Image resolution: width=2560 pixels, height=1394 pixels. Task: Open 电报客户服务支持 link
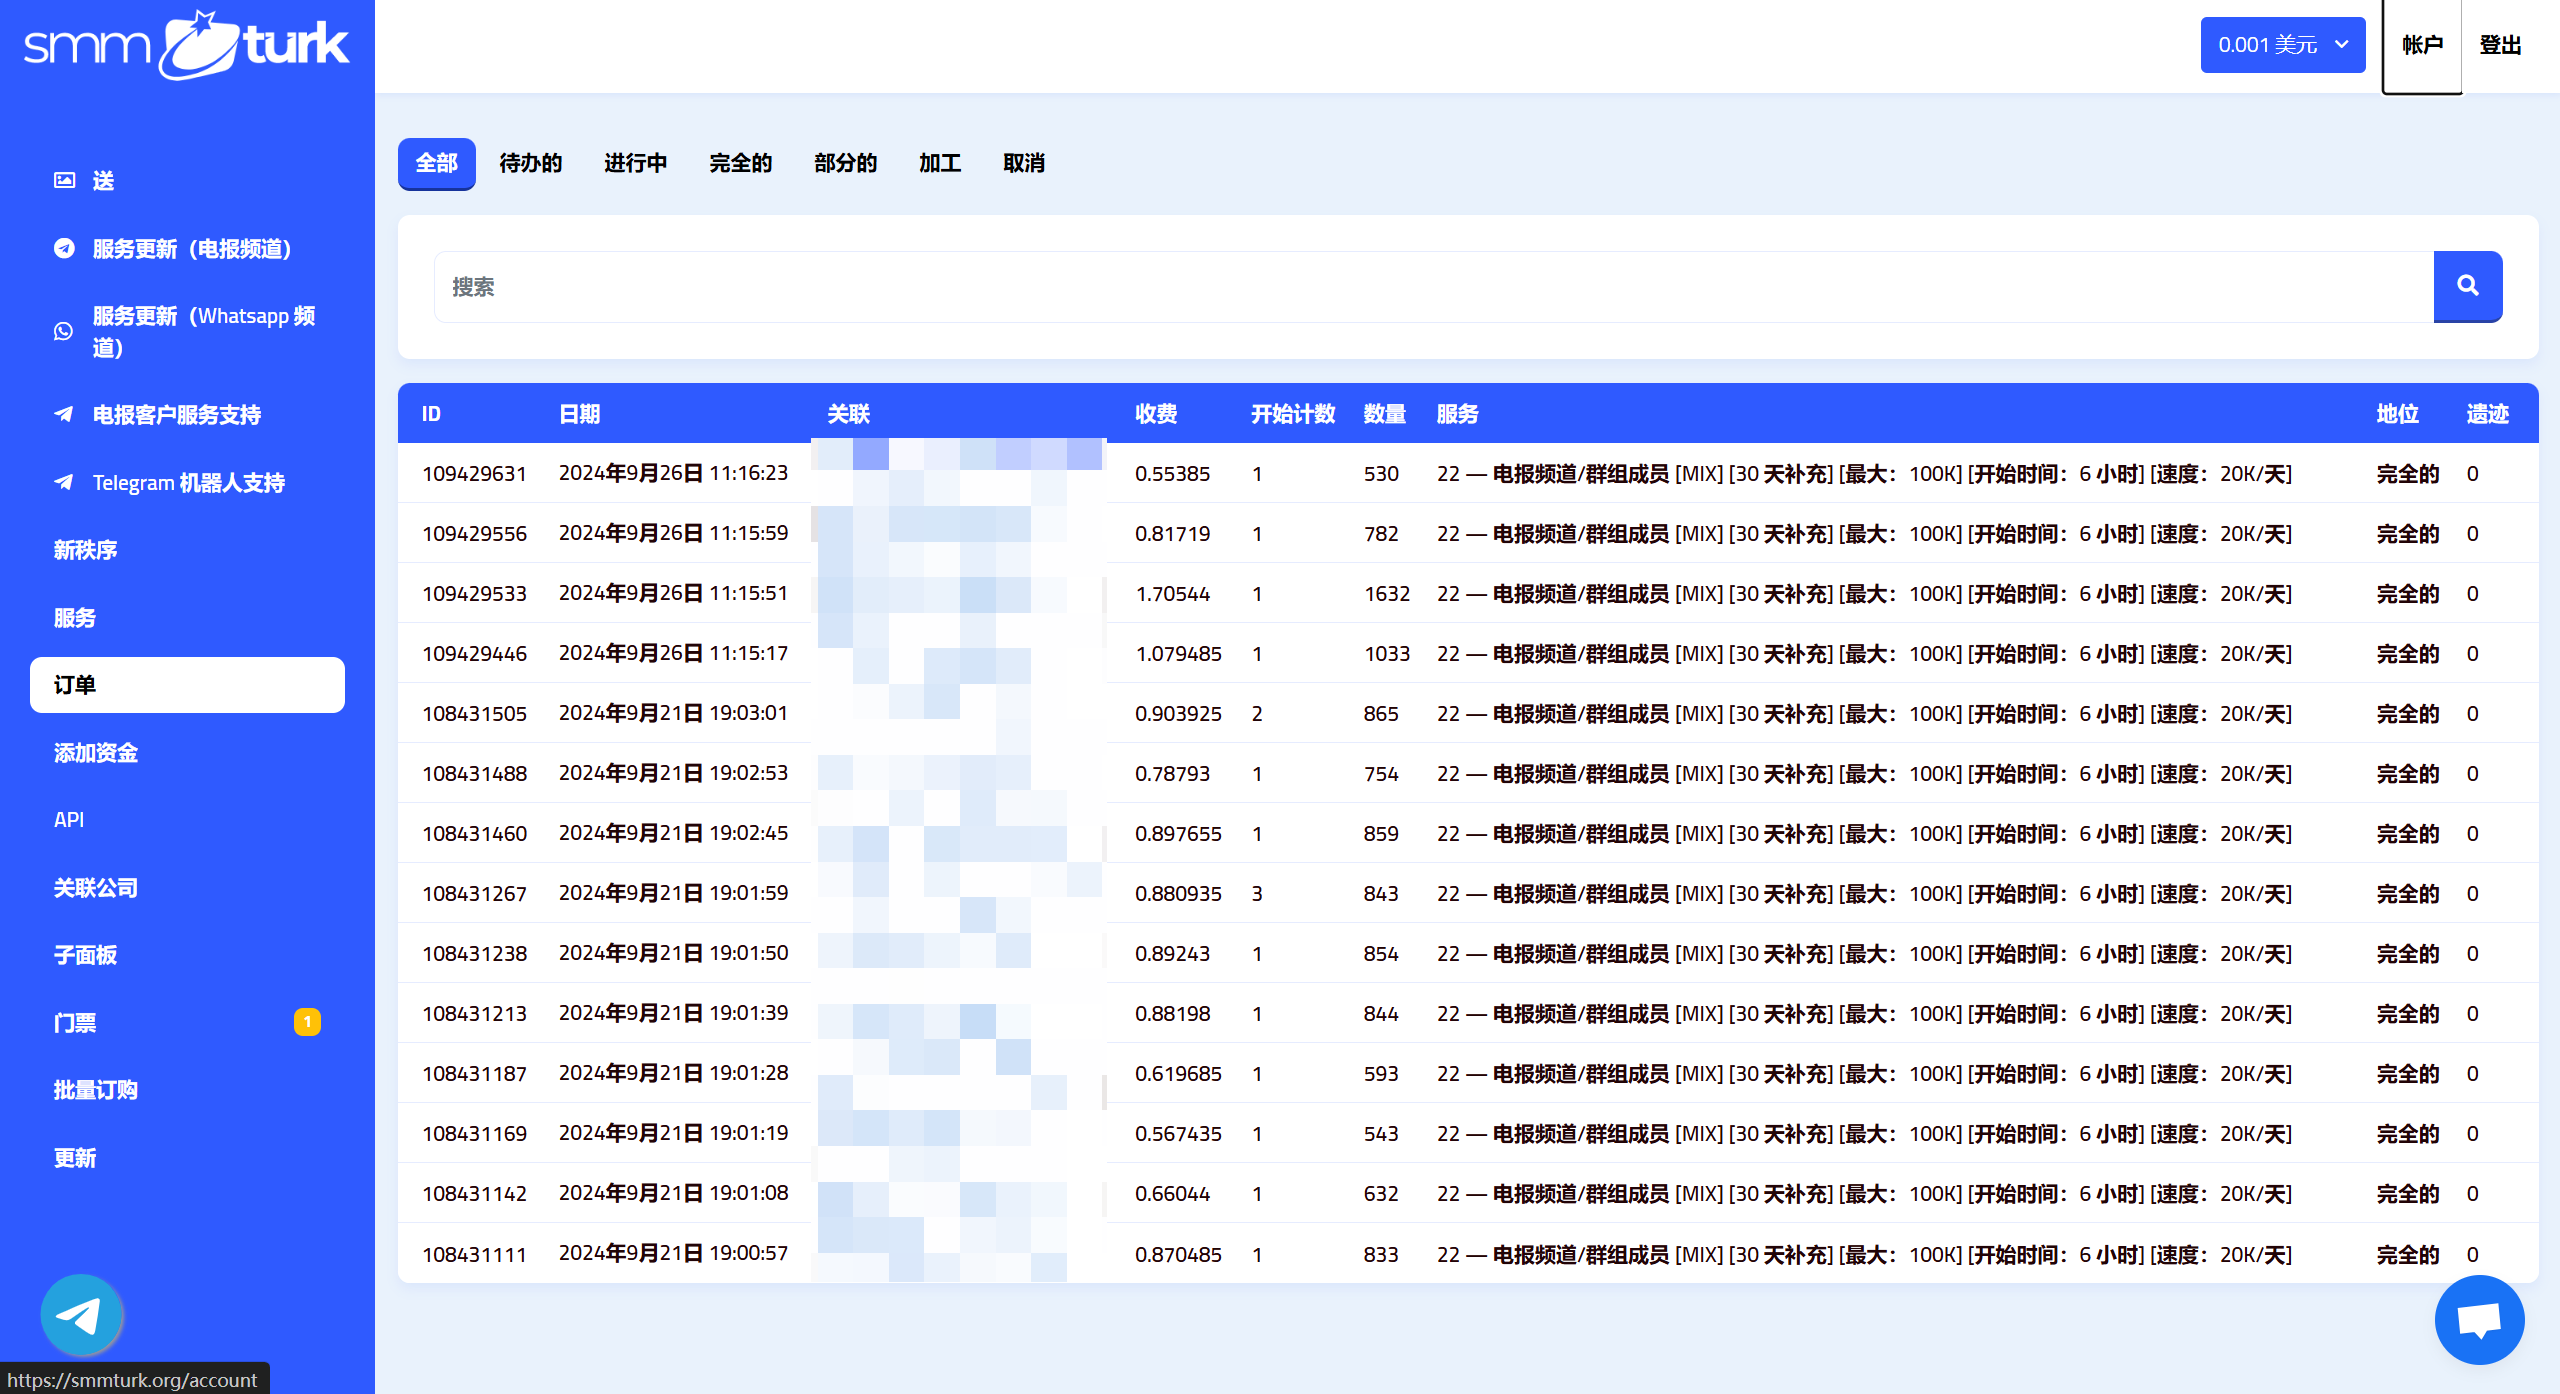pos(177,415)
